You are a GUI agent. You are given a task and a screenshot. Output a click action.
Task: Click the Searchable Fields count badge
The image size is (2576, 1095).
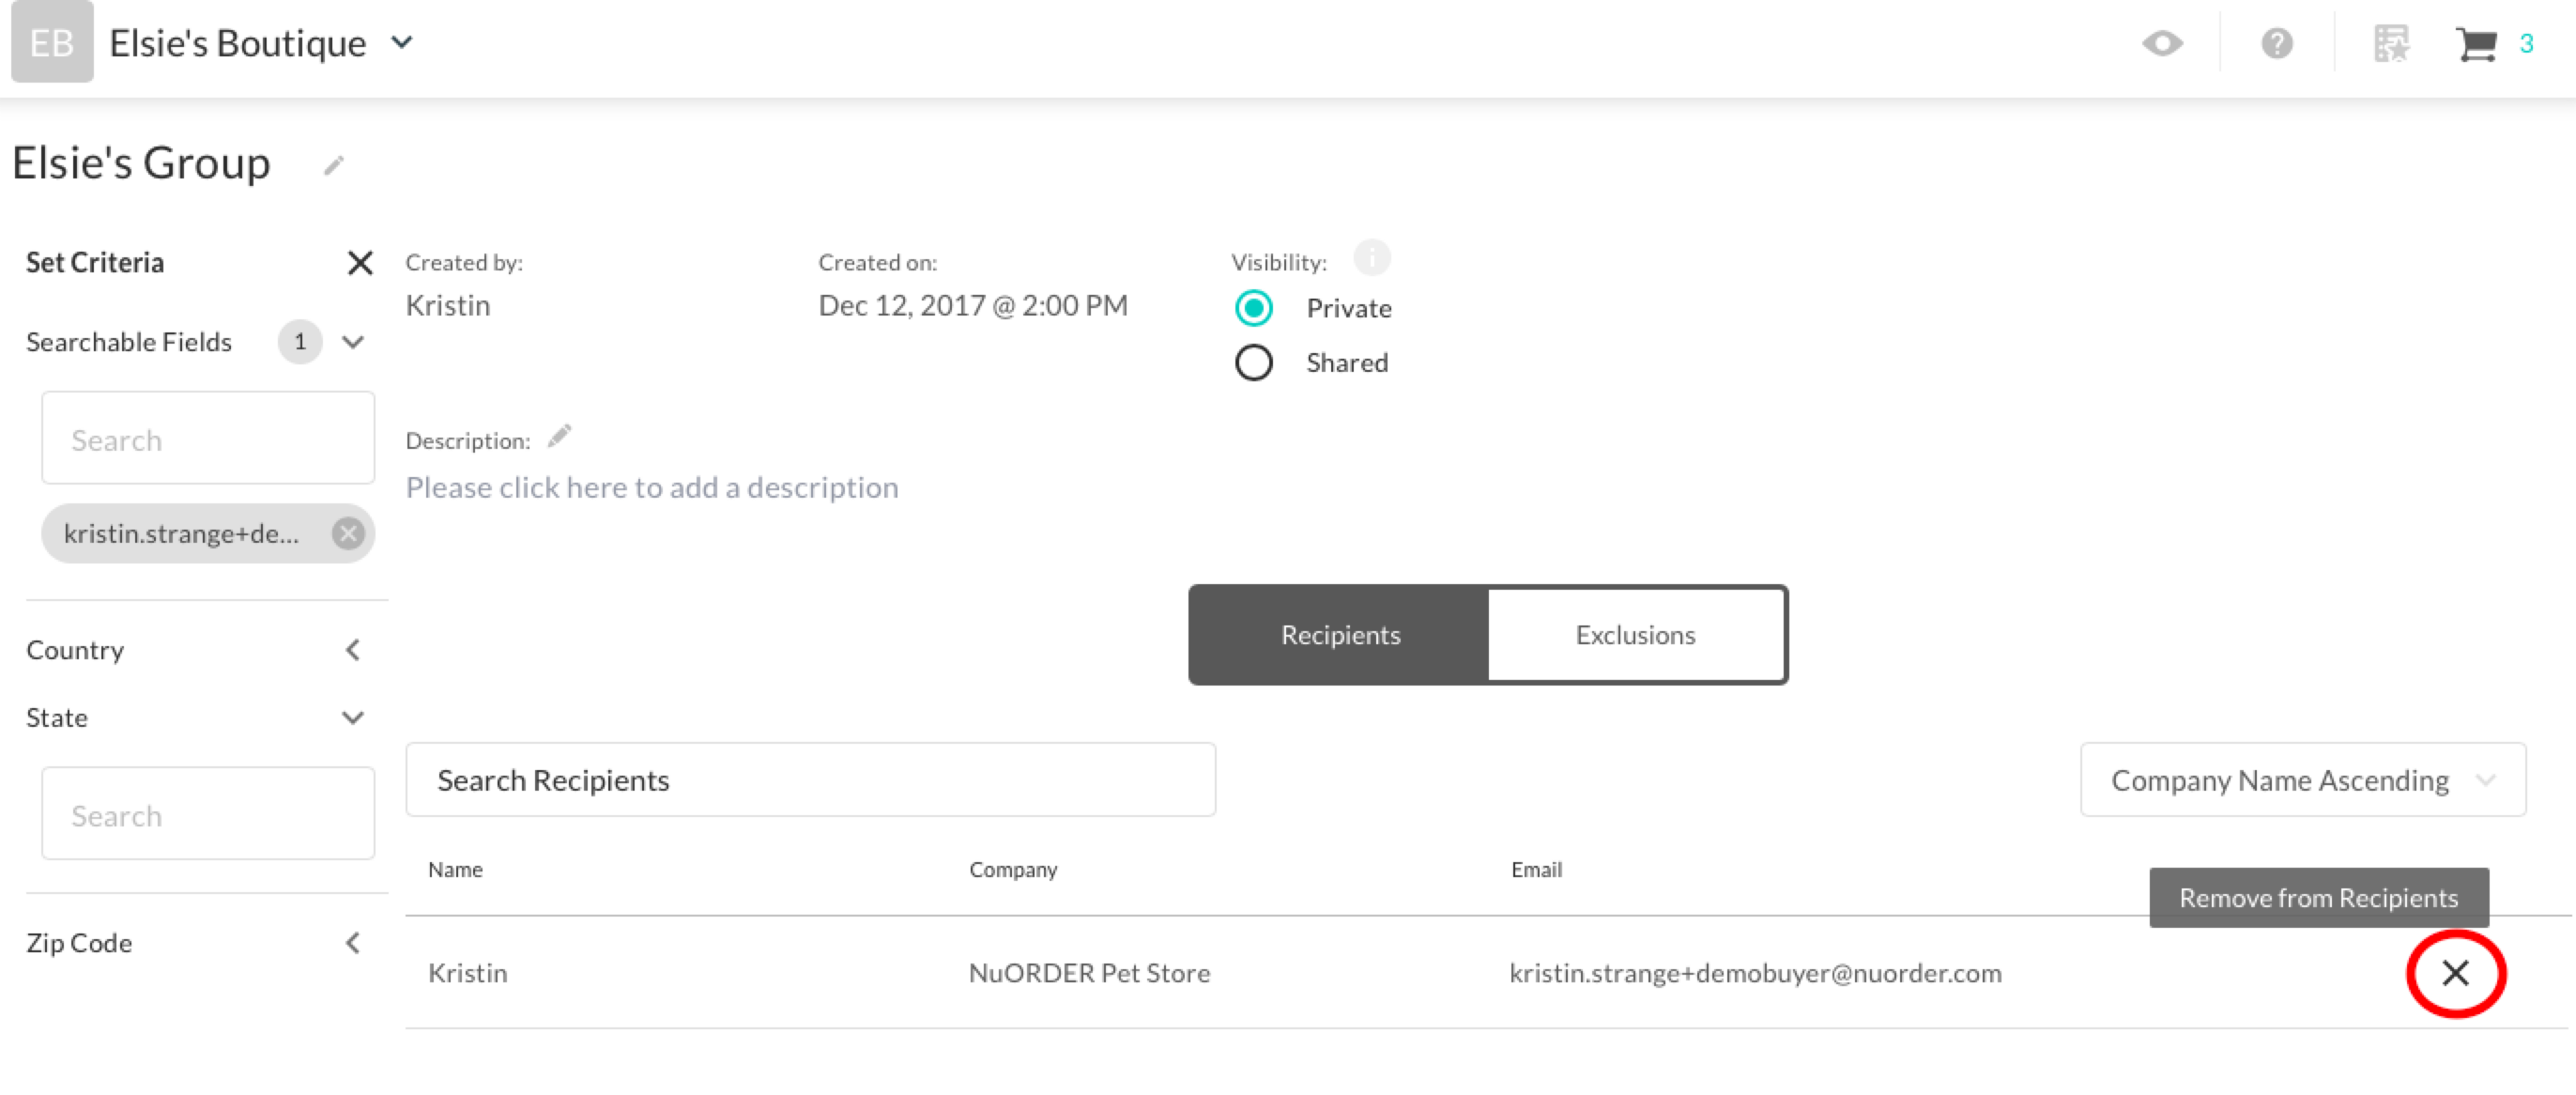300,342
